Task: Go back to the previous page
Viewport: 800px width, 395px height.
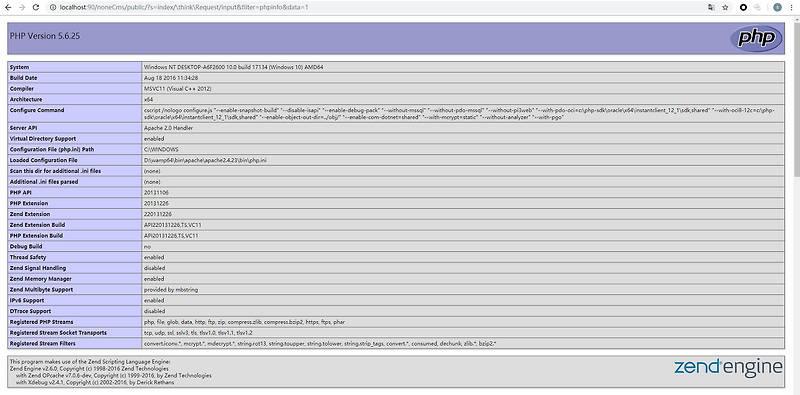Action: [x=8, y=7]
